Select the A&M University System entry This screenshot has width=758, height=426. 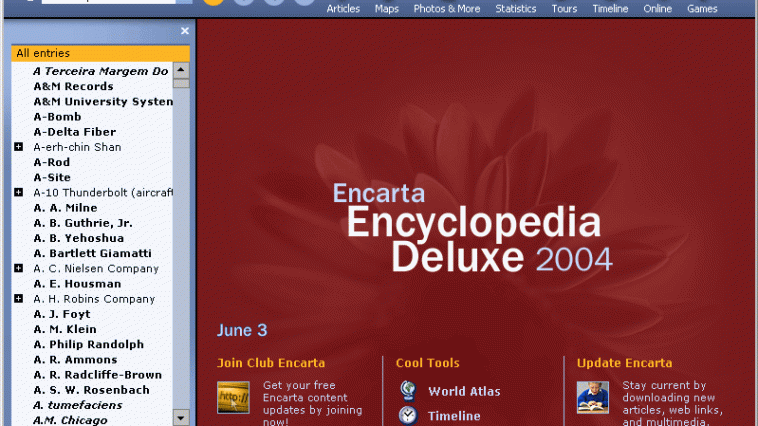pos(103,102)
